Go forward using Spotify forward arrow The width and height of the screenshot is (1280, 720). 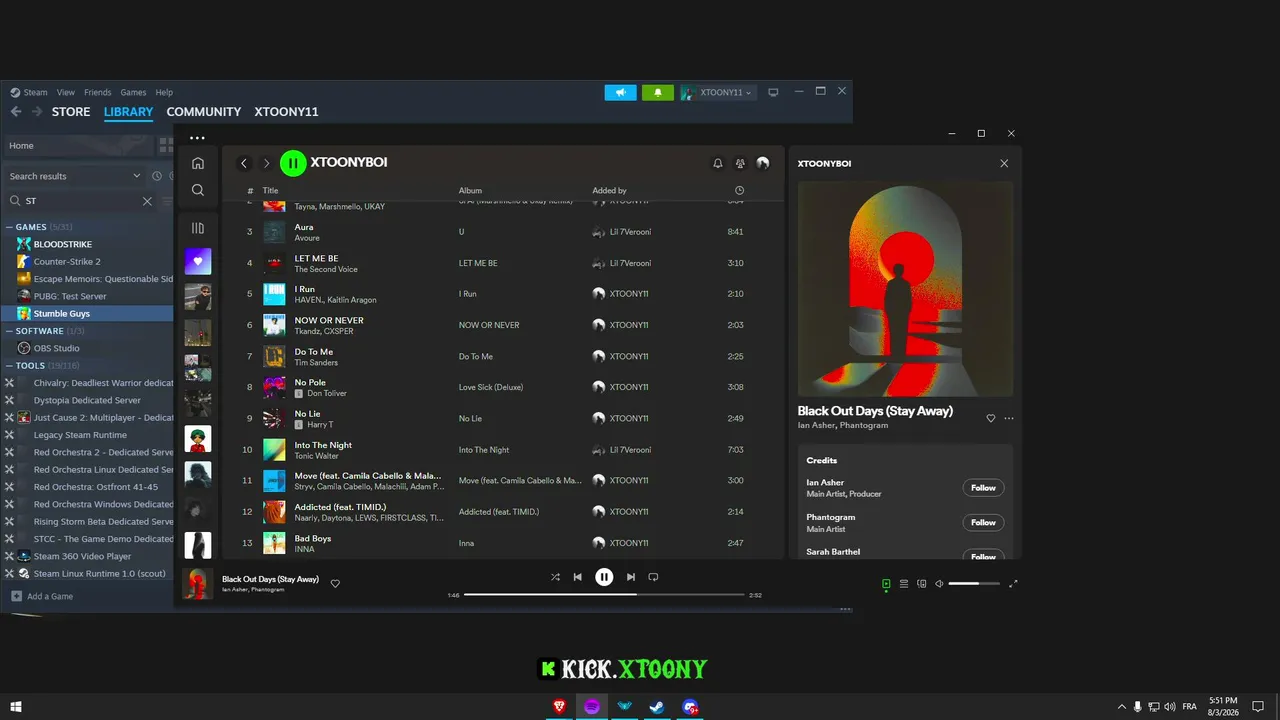point(266,163)
